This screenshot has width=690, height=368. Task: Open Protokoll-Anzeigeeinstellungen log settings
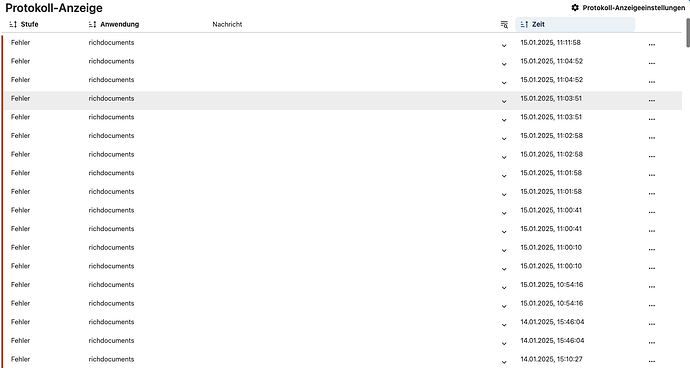(628, 8)
